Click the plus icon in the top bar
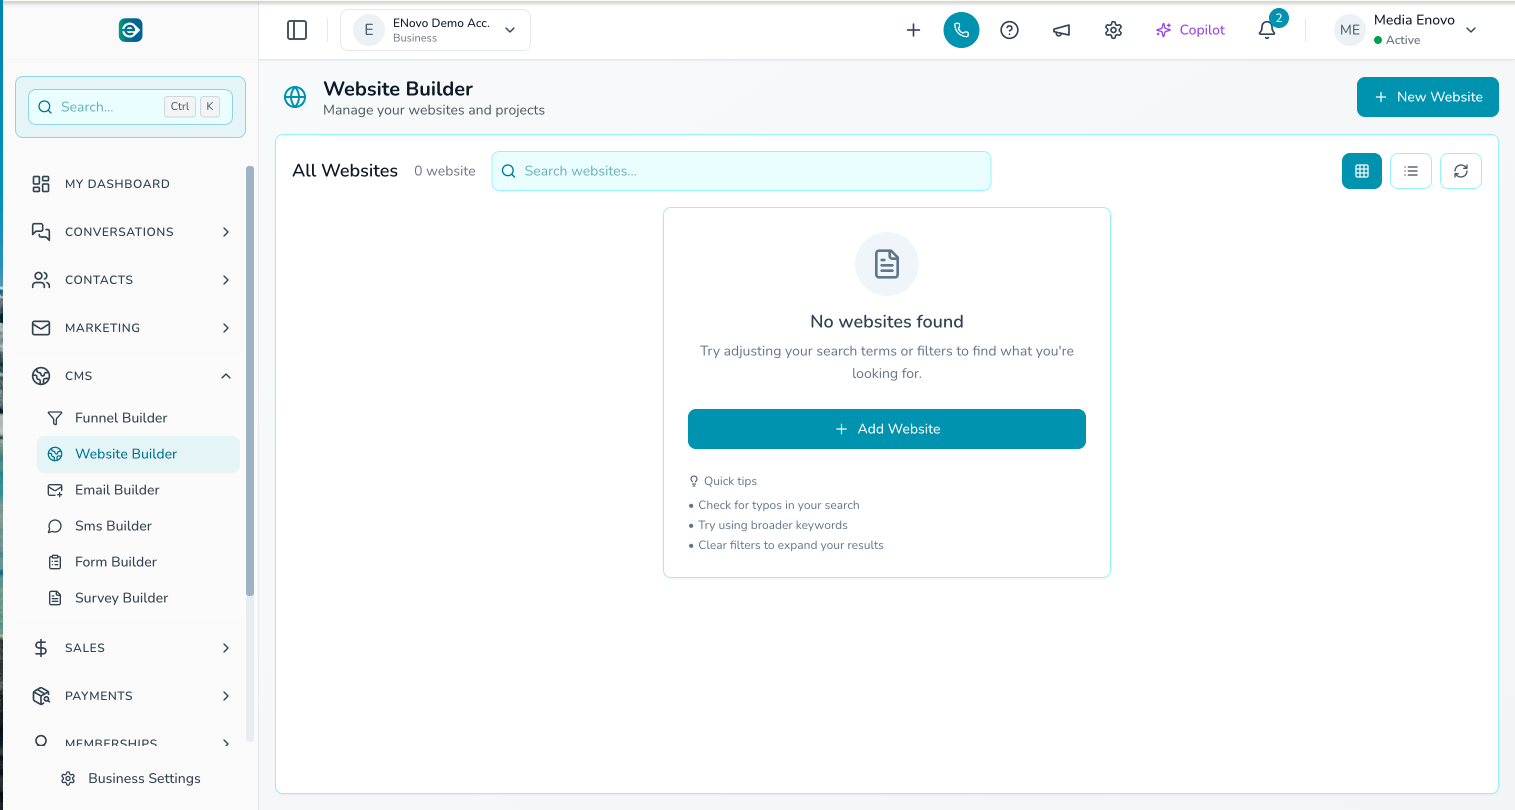The width and height of the screenshot is (1515, 810). click(x=913, y=30)
